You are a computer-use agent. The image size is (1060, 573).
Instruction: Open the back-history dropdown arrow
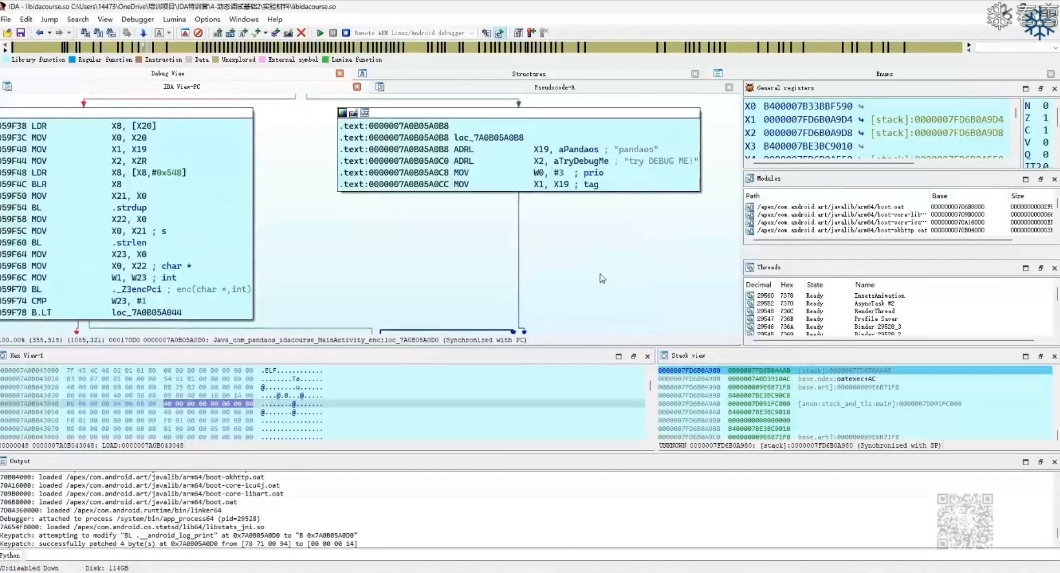click(49, 32)
